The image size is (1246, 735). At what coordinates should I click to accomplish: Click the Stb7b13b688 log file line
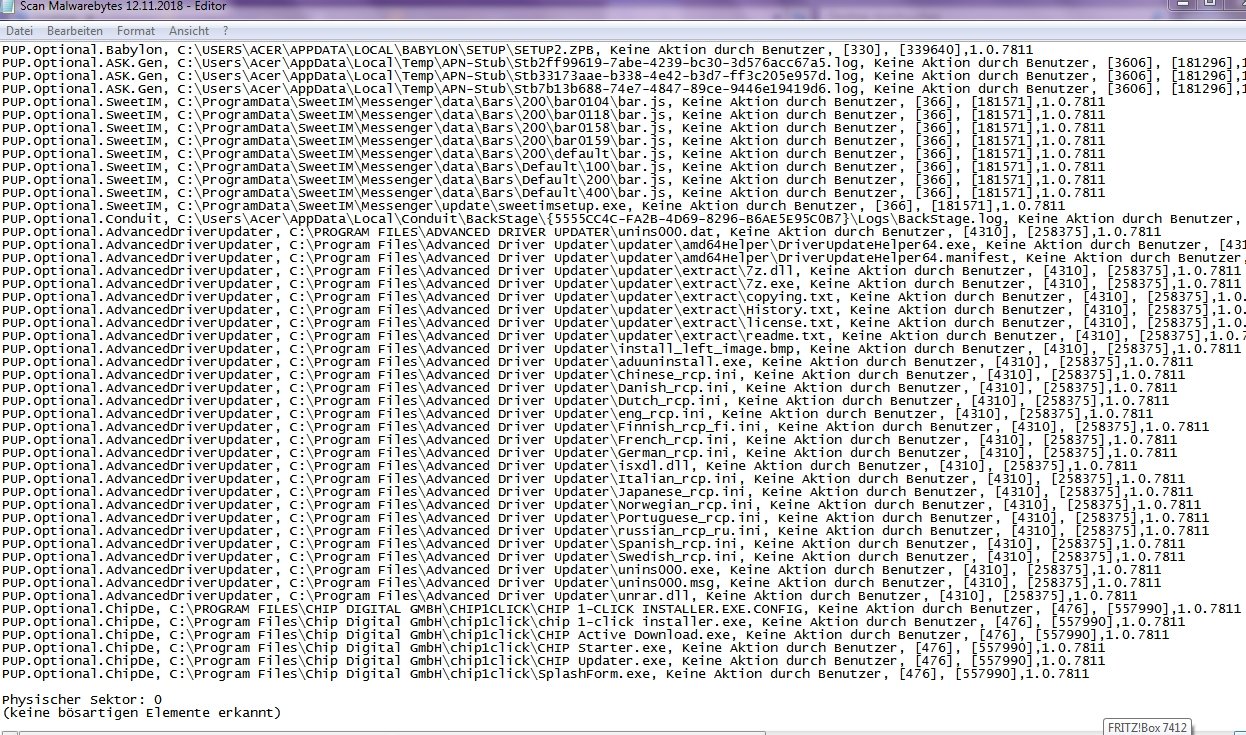(623, 88)
